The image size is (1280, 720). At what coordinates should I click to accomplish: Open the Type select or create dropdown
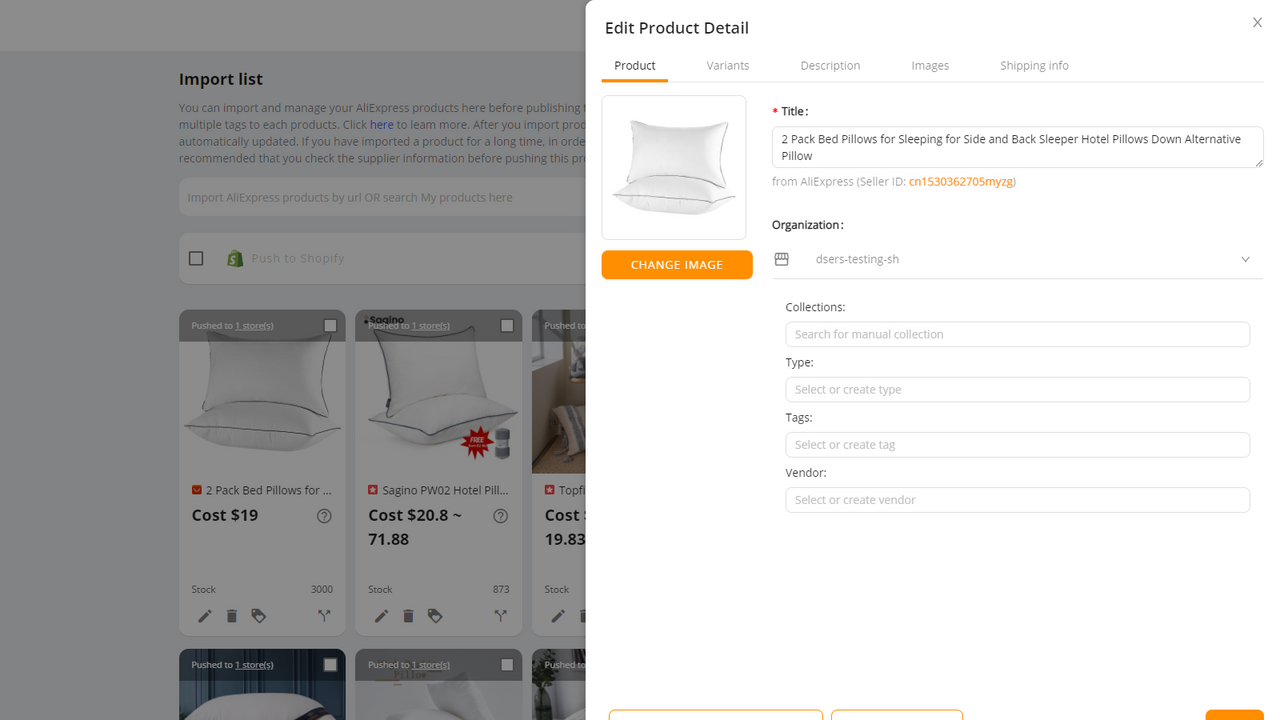(1017, 389)
